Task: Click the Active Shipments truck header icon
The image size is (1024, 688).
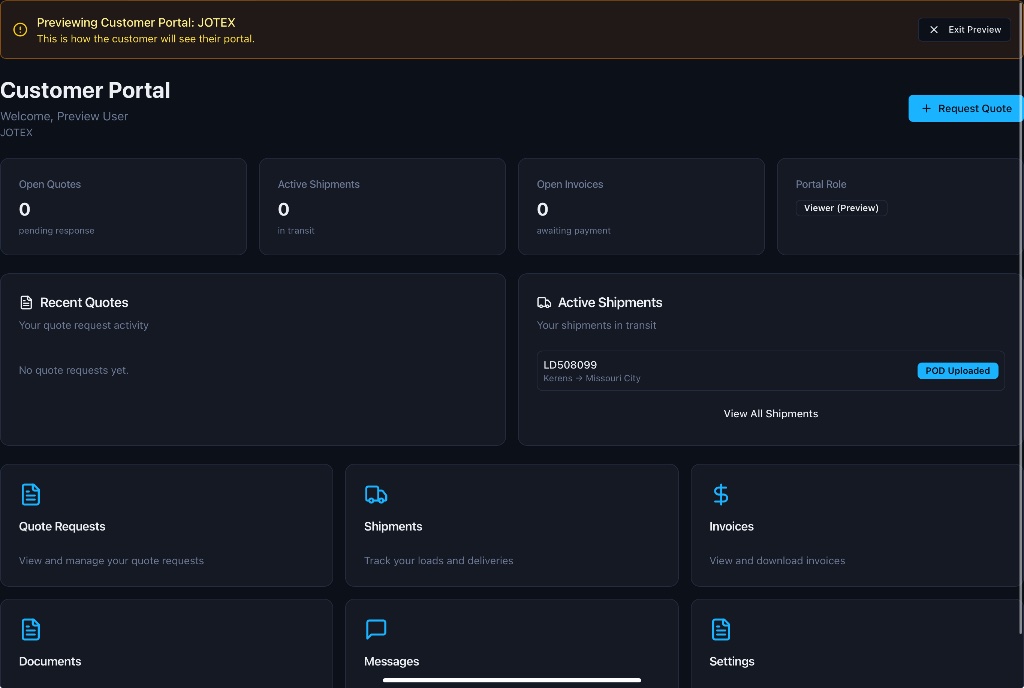Action: click(544, 302)
